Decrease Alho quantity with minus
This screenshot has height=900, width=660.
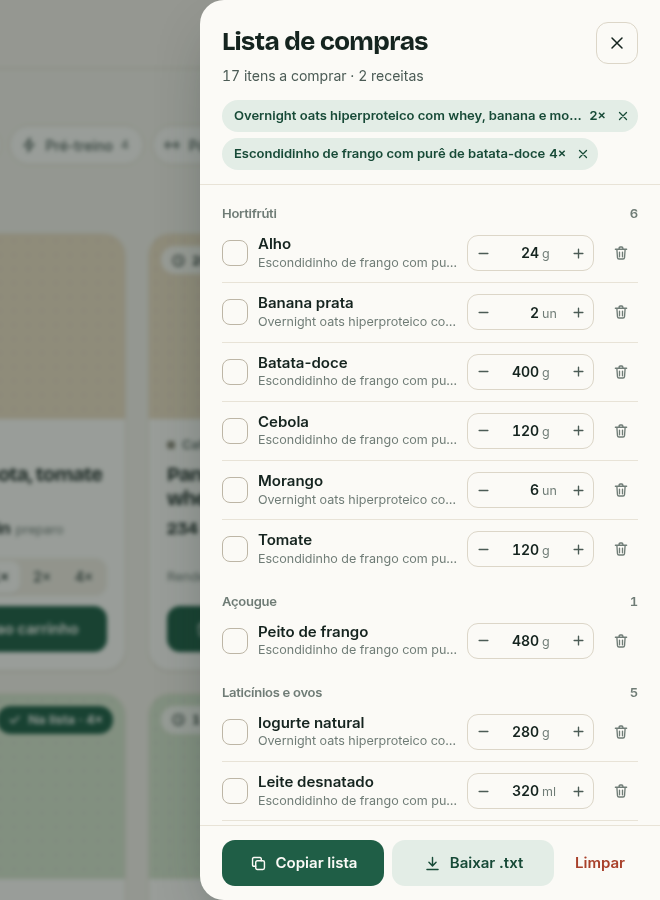pyautogui.click(x=483, y=253)
